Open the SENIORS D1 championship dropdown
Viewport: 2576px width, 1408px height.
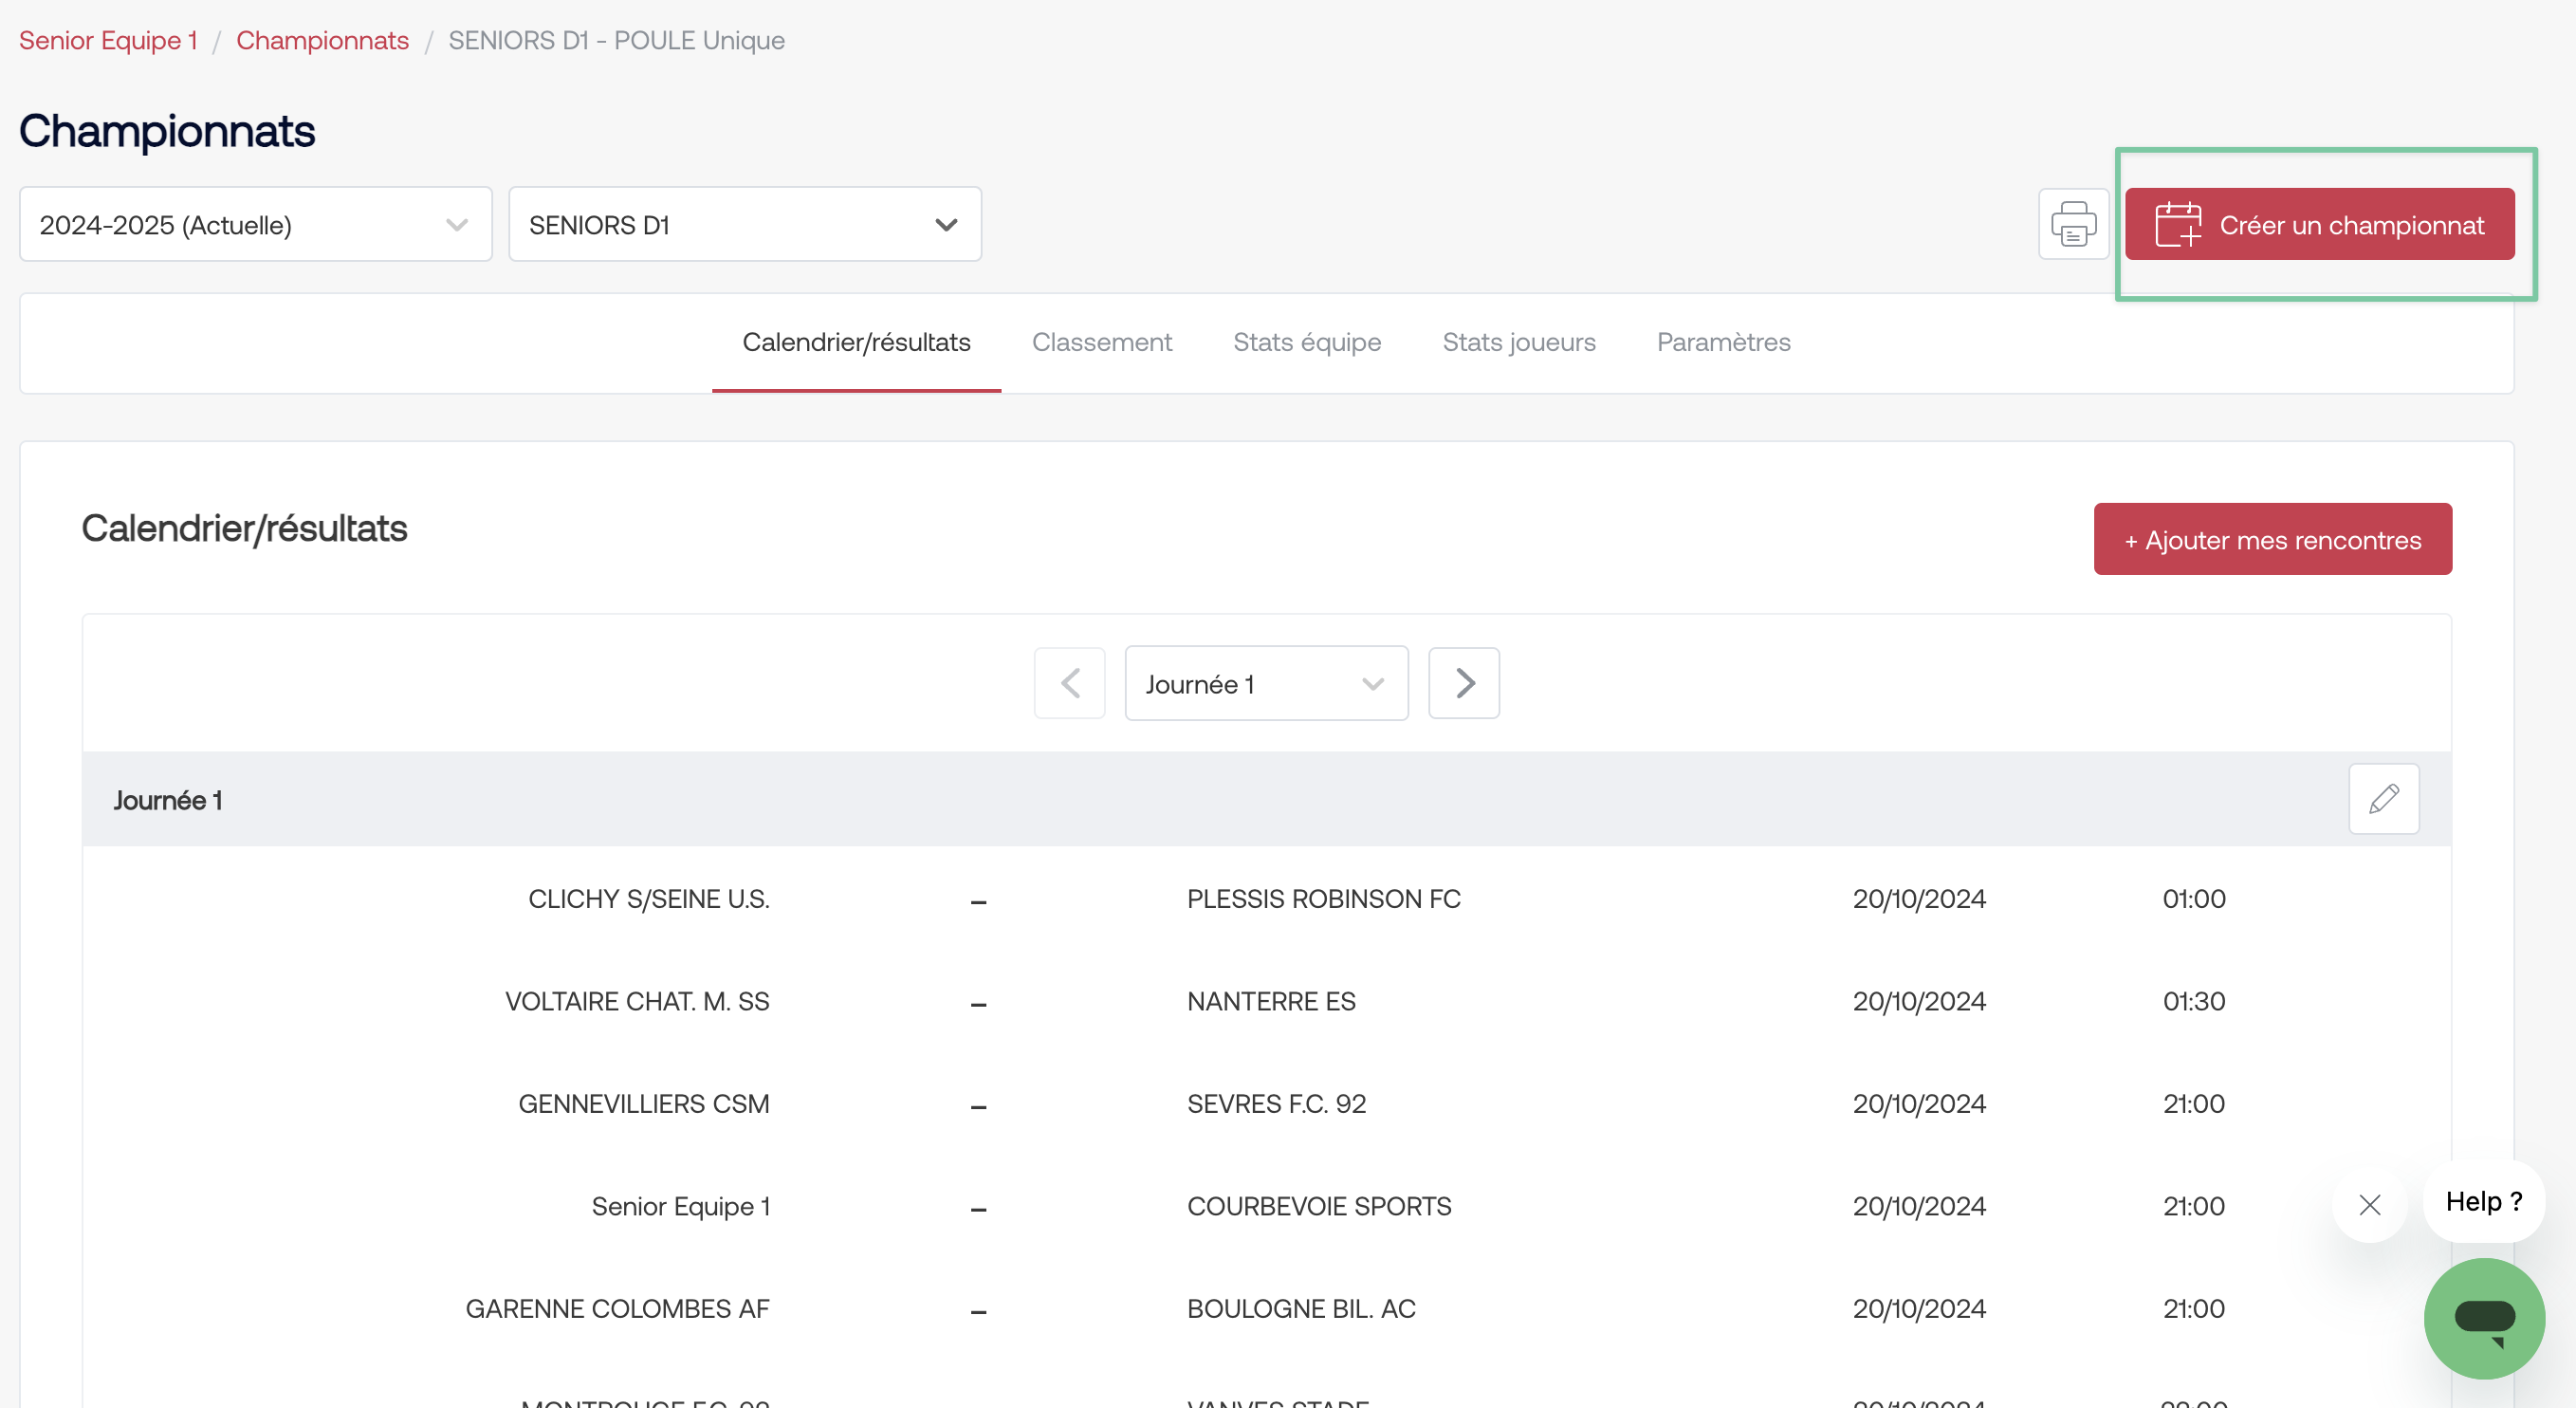[744, 224]
